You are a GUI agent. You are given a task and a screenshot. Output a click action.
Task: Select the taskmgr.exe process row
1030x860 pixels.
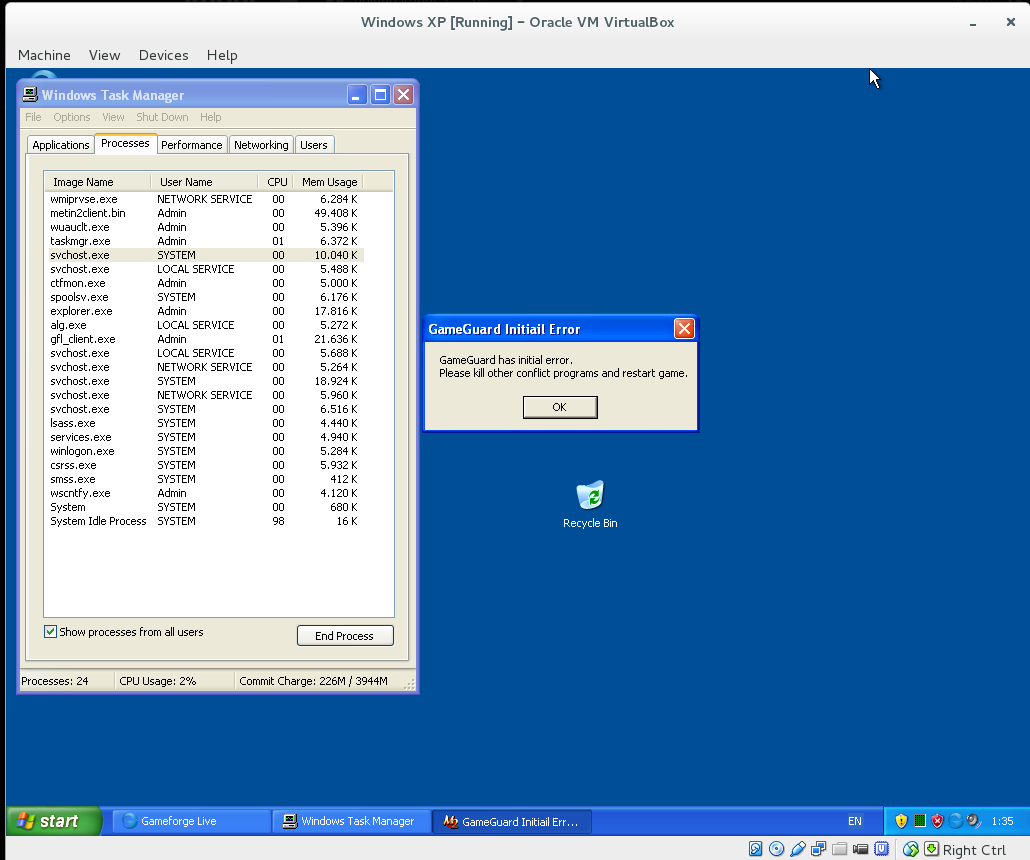tap(205, 241)
